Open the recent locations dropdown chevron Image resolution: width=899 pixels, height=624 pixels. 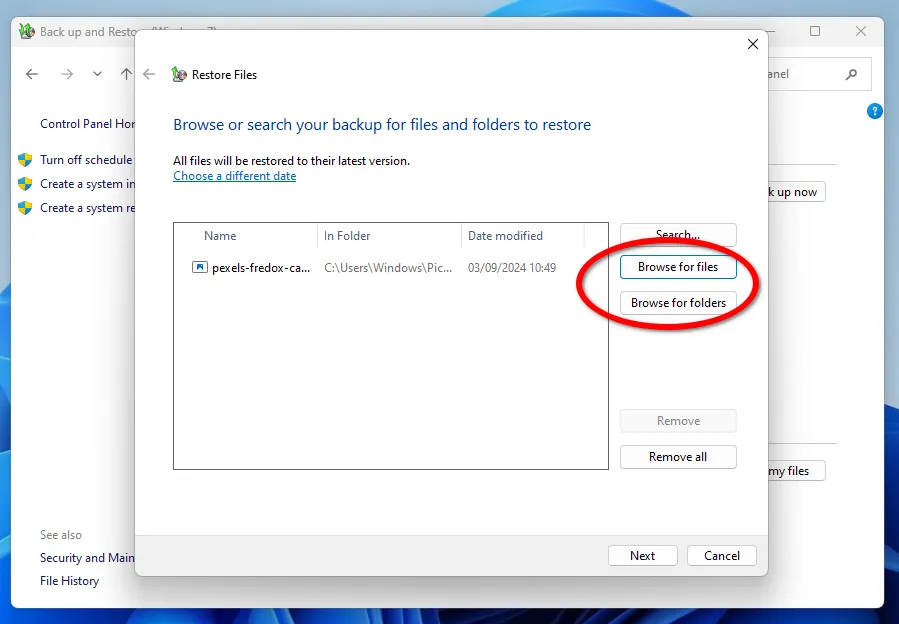(x=97, y=74)
